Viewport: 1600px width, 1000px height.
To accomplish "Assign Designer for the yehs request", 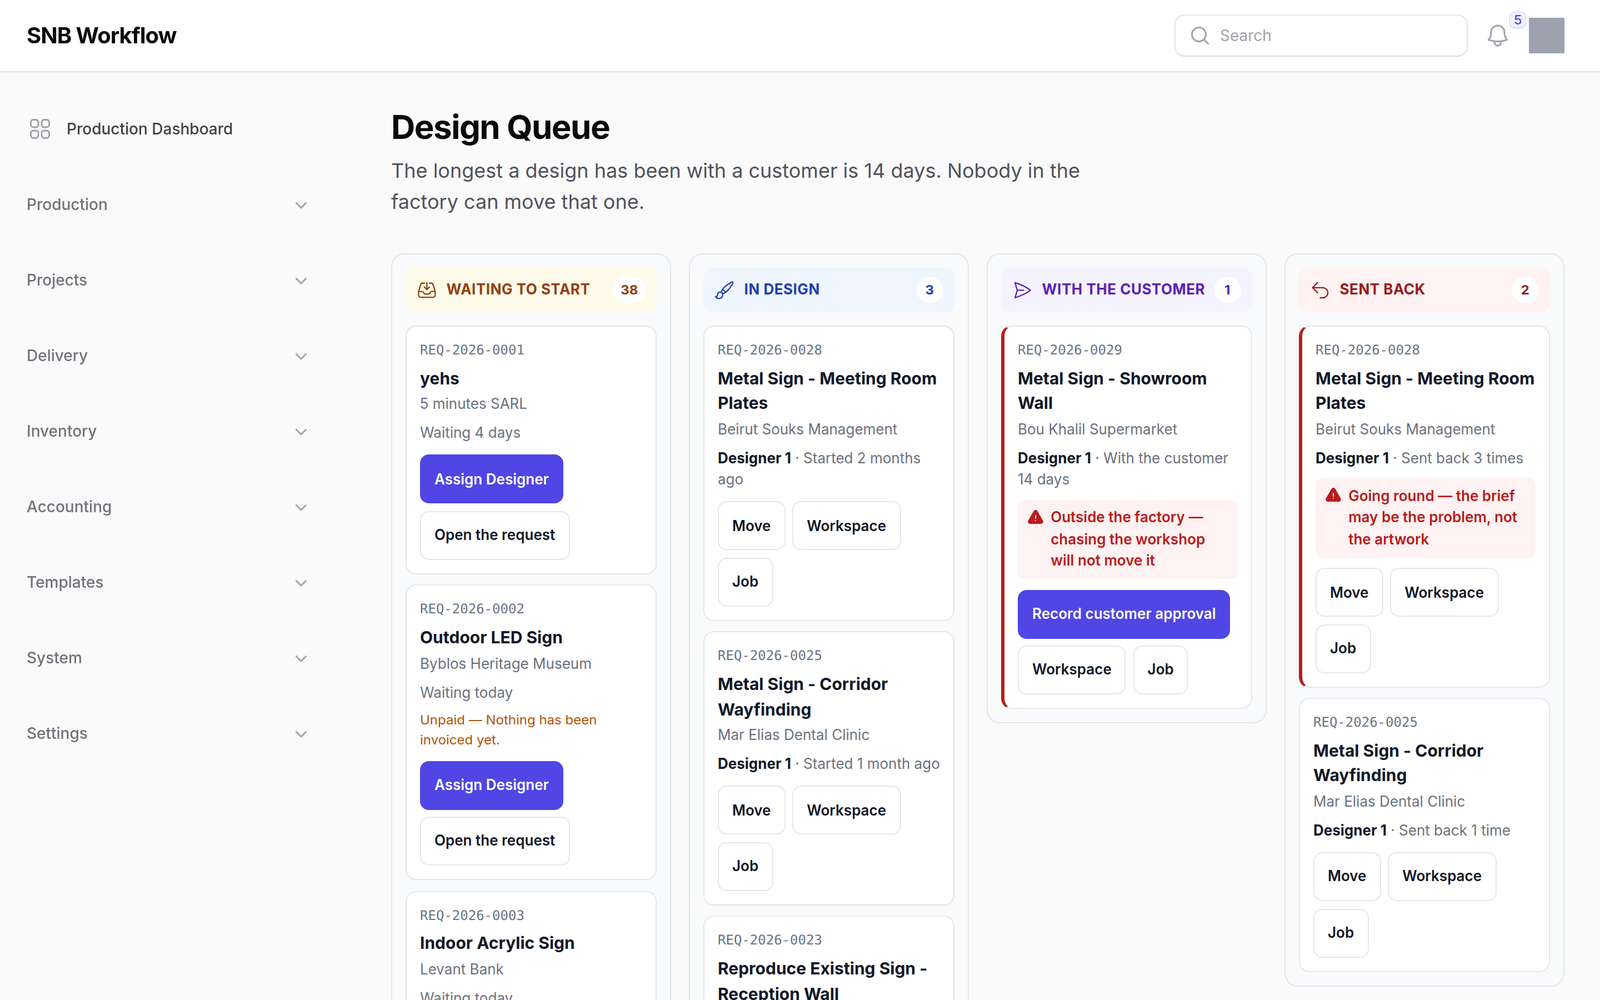I will coord(491,479).
